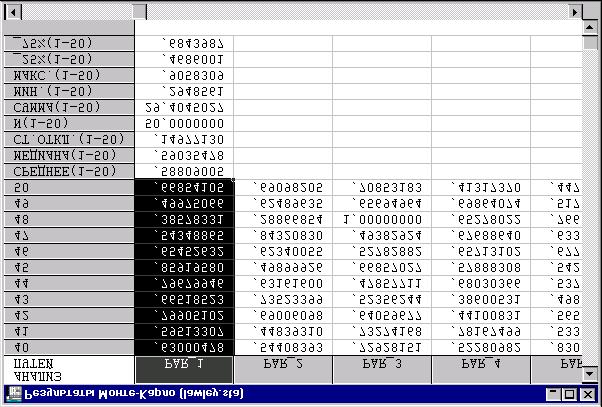Click the PAR_4 cell in row 46

coord(481,251)
